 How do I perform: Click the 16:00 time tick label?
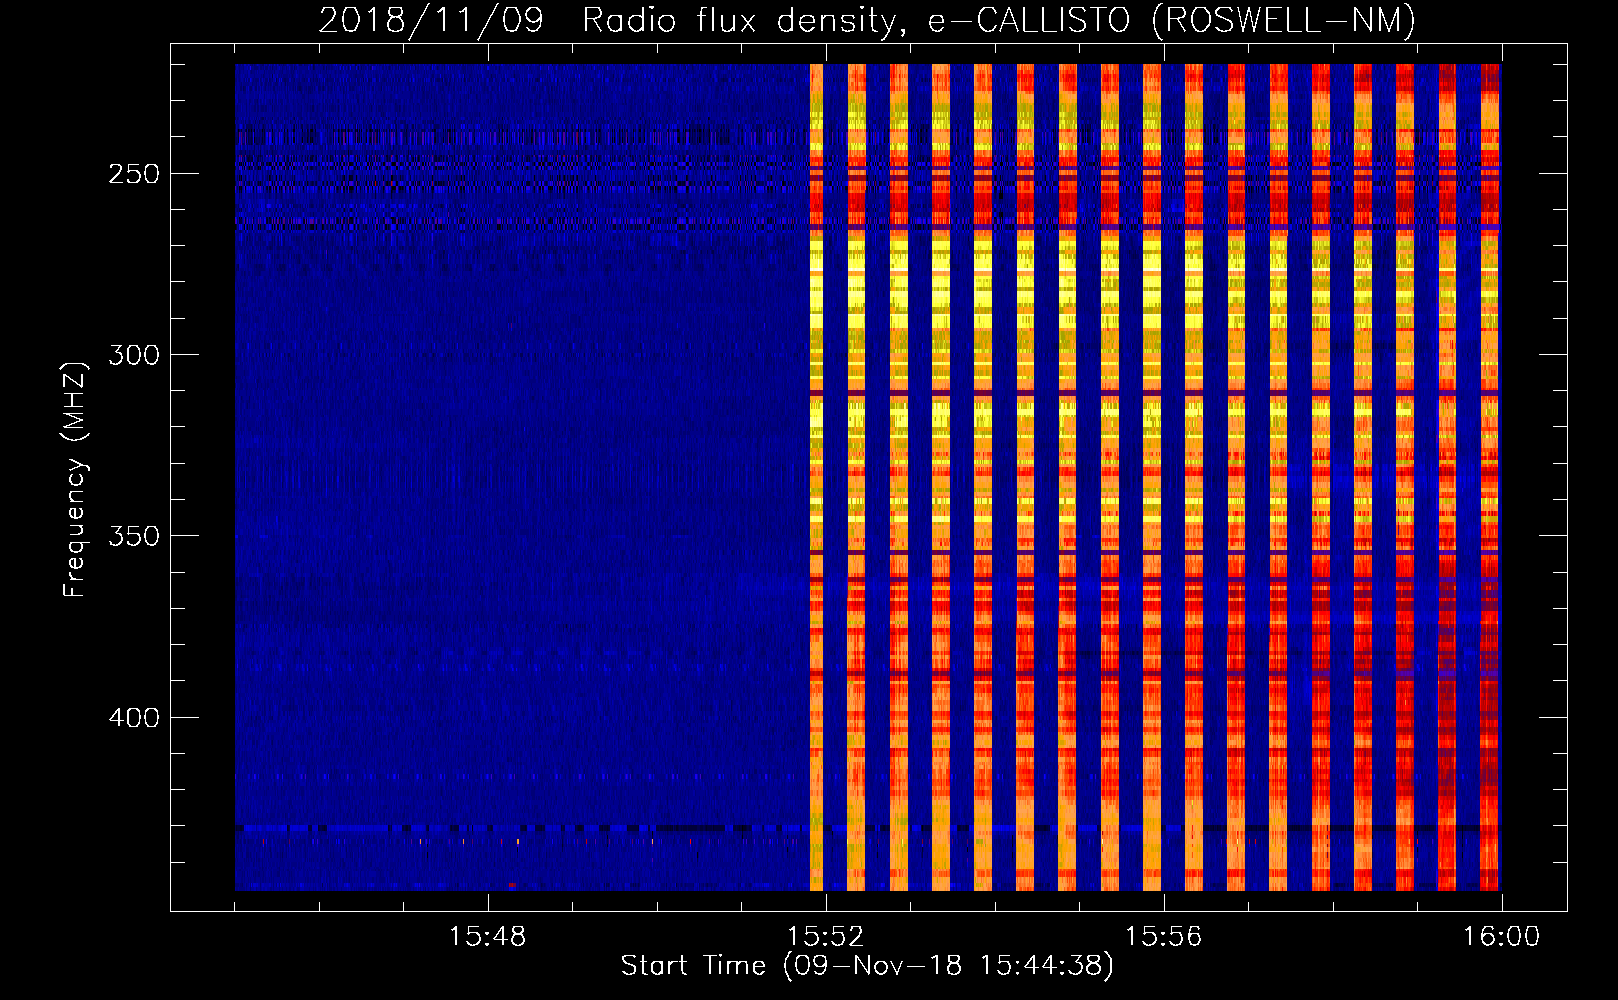[x=1501, y=937]
